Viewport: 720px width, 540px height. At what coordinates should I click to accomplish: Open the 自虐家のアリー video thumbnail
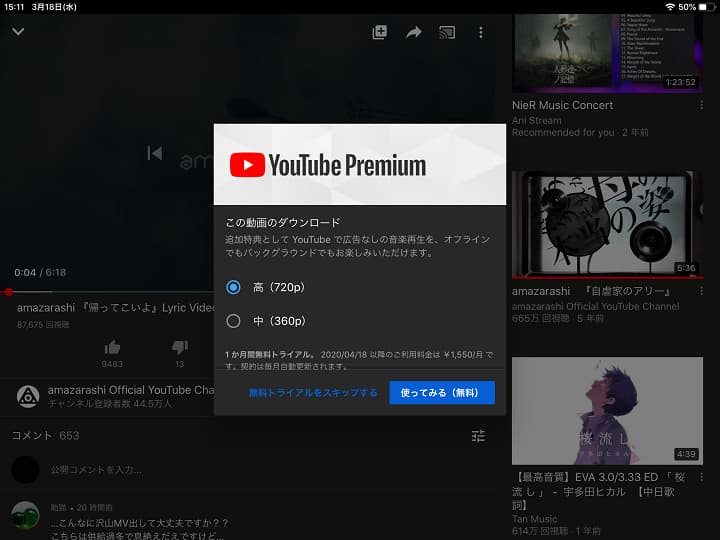(607, 225)
